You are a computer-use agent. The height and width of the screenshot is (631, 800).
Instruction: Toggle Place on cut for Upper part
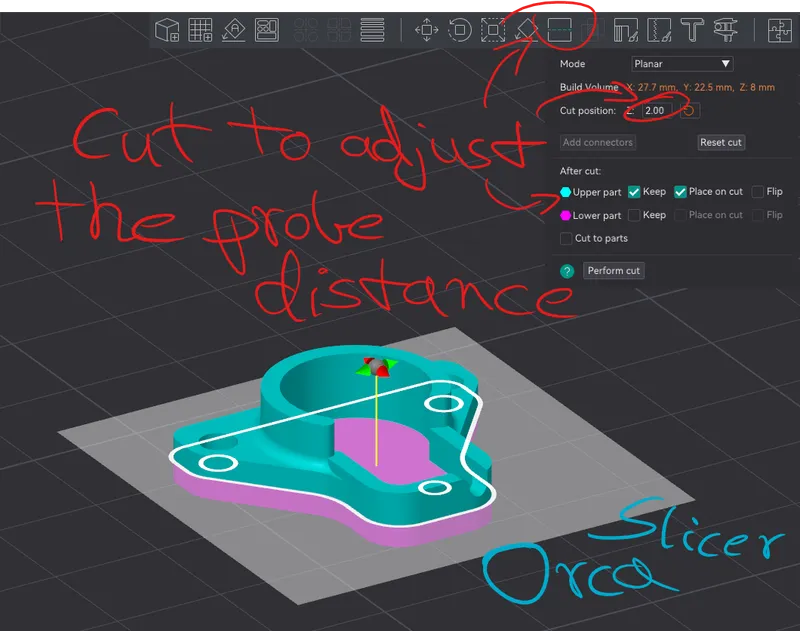coord(681,192)
